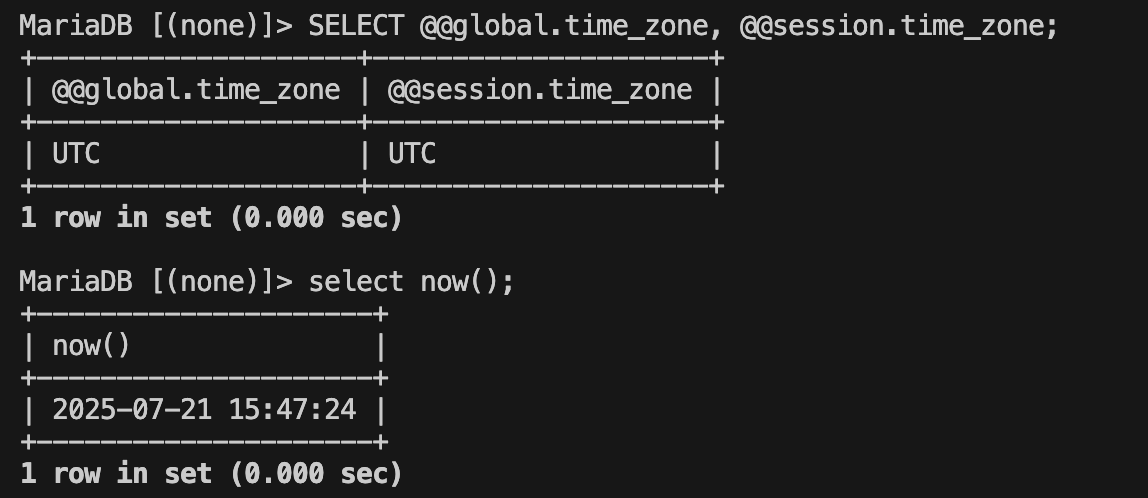Click "(none)" in the second prompt
Viewport: 1148px width, 498px height.
(210, 282)
